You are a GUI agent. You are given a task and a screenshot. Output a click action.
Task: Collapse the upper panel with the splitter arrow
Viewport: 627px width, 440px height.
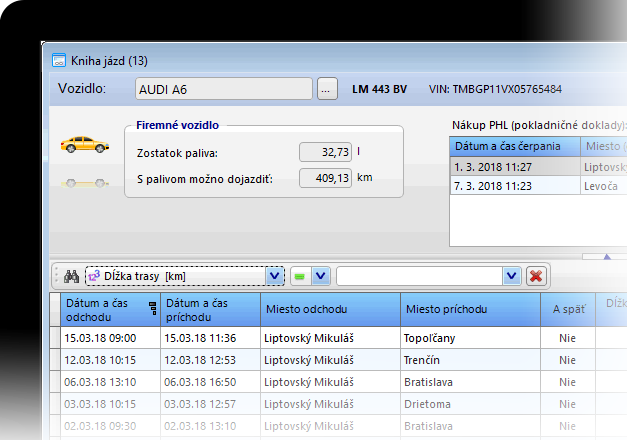(607, 256)
